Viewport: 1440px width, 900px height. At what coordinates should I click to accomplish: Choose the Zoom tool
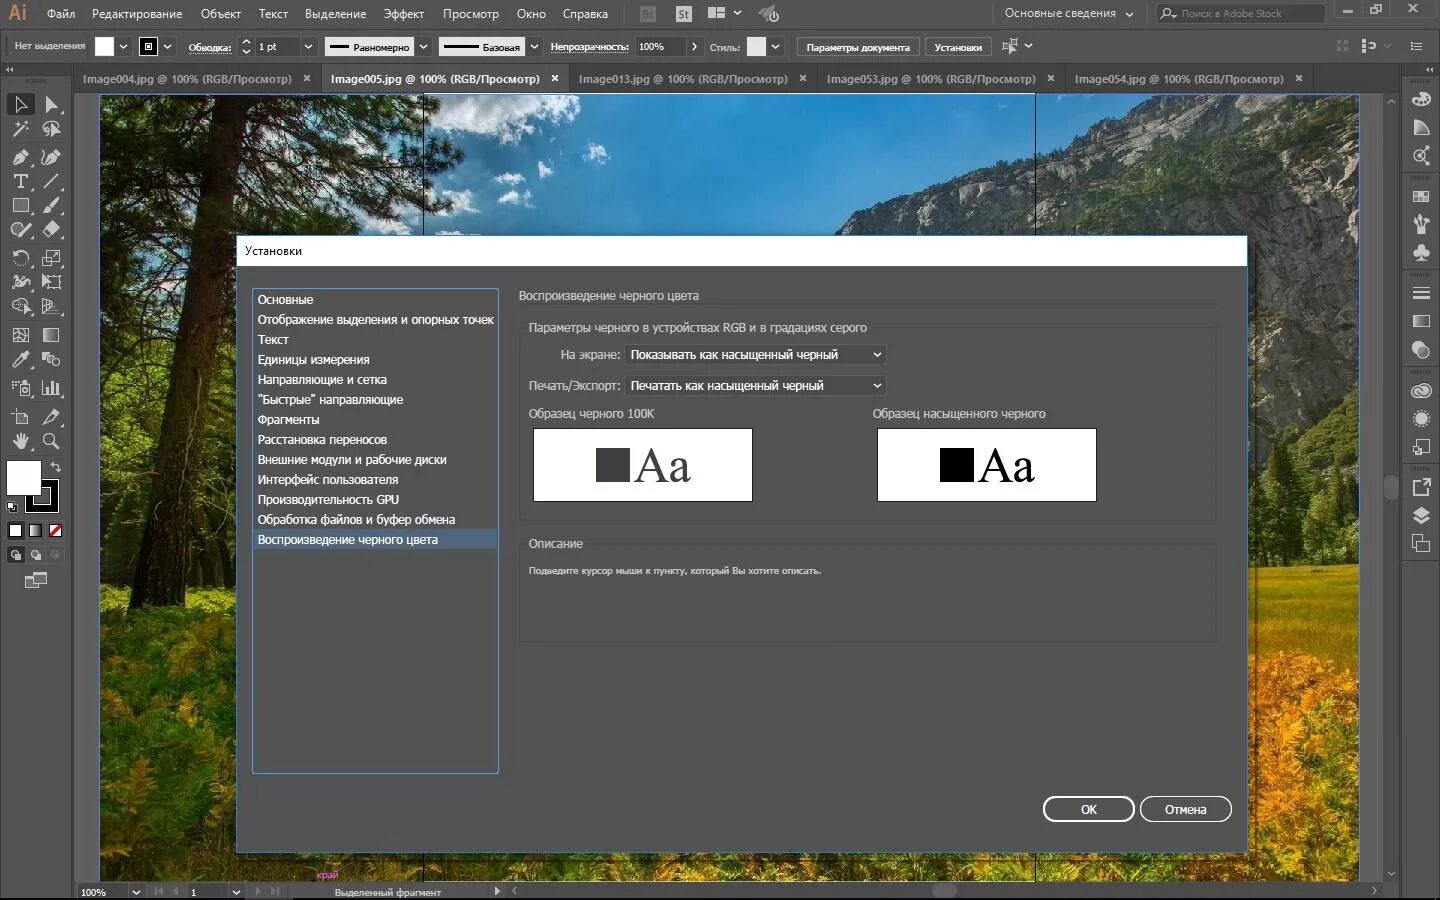(50, 441)
